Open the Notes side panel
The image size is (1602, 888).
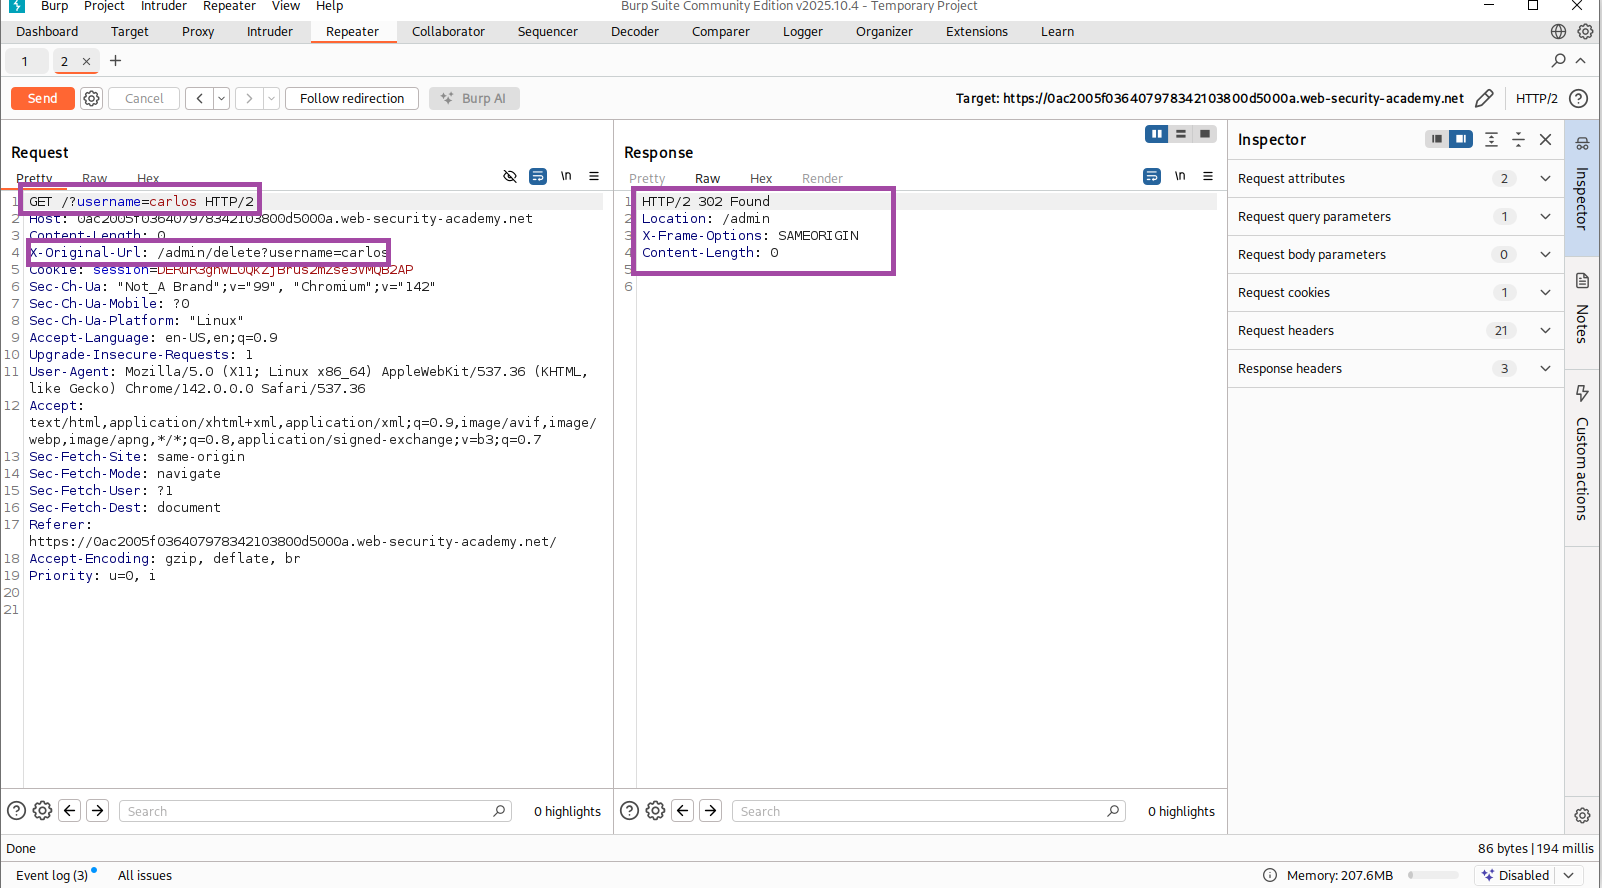point(1582,310)
